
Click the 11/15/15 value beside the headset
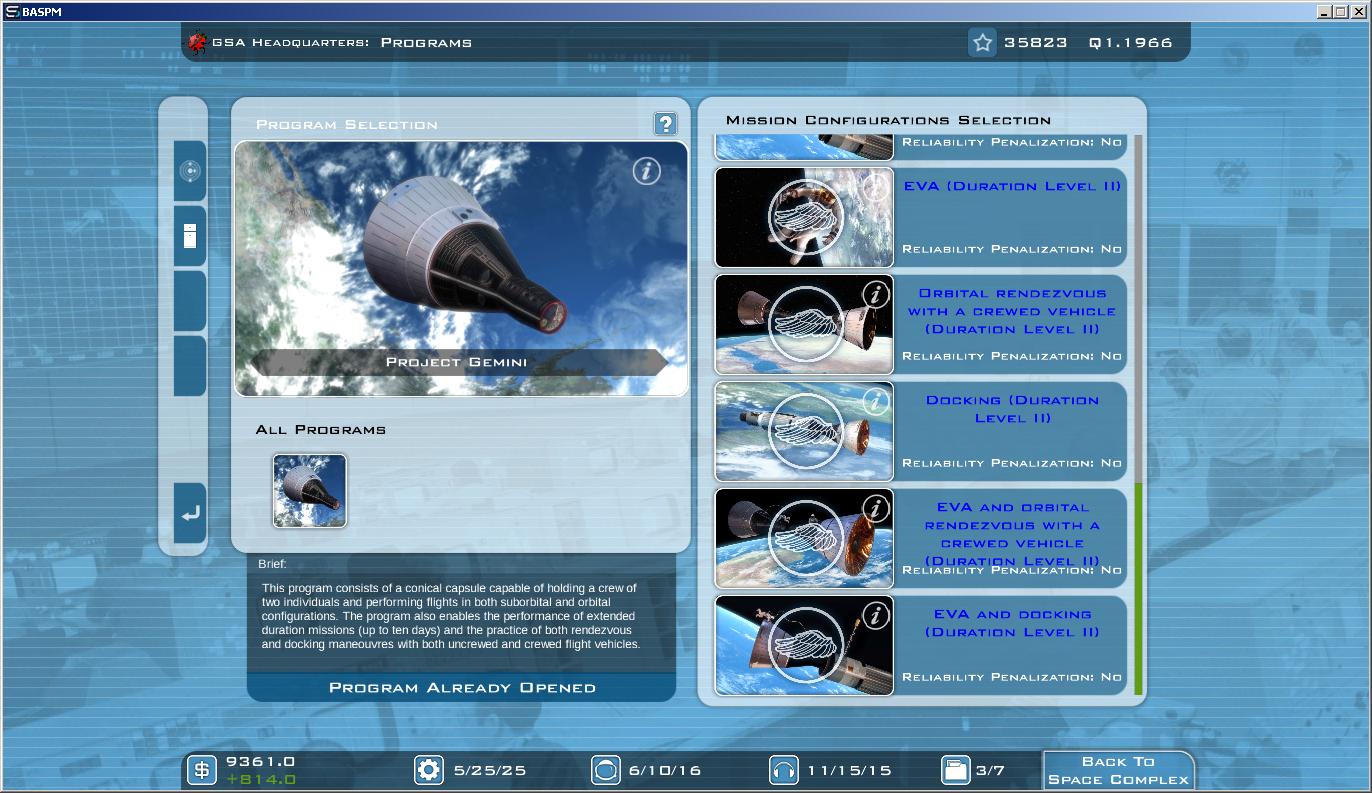849,771
